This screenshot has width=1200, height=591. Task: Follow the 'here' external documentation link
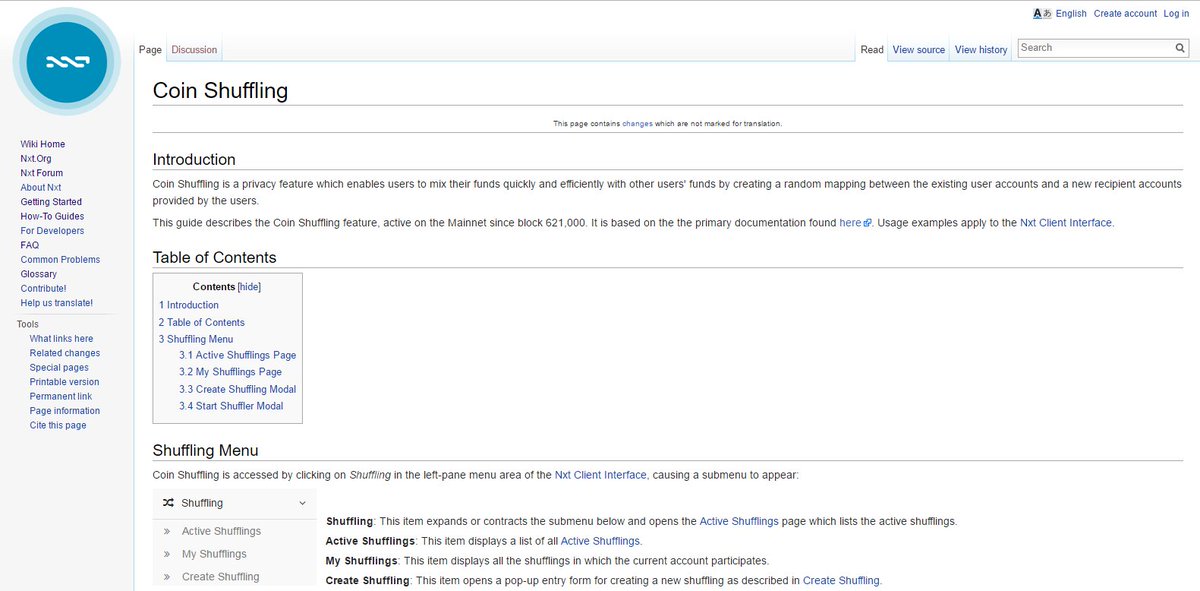click(x=850, y=223)
